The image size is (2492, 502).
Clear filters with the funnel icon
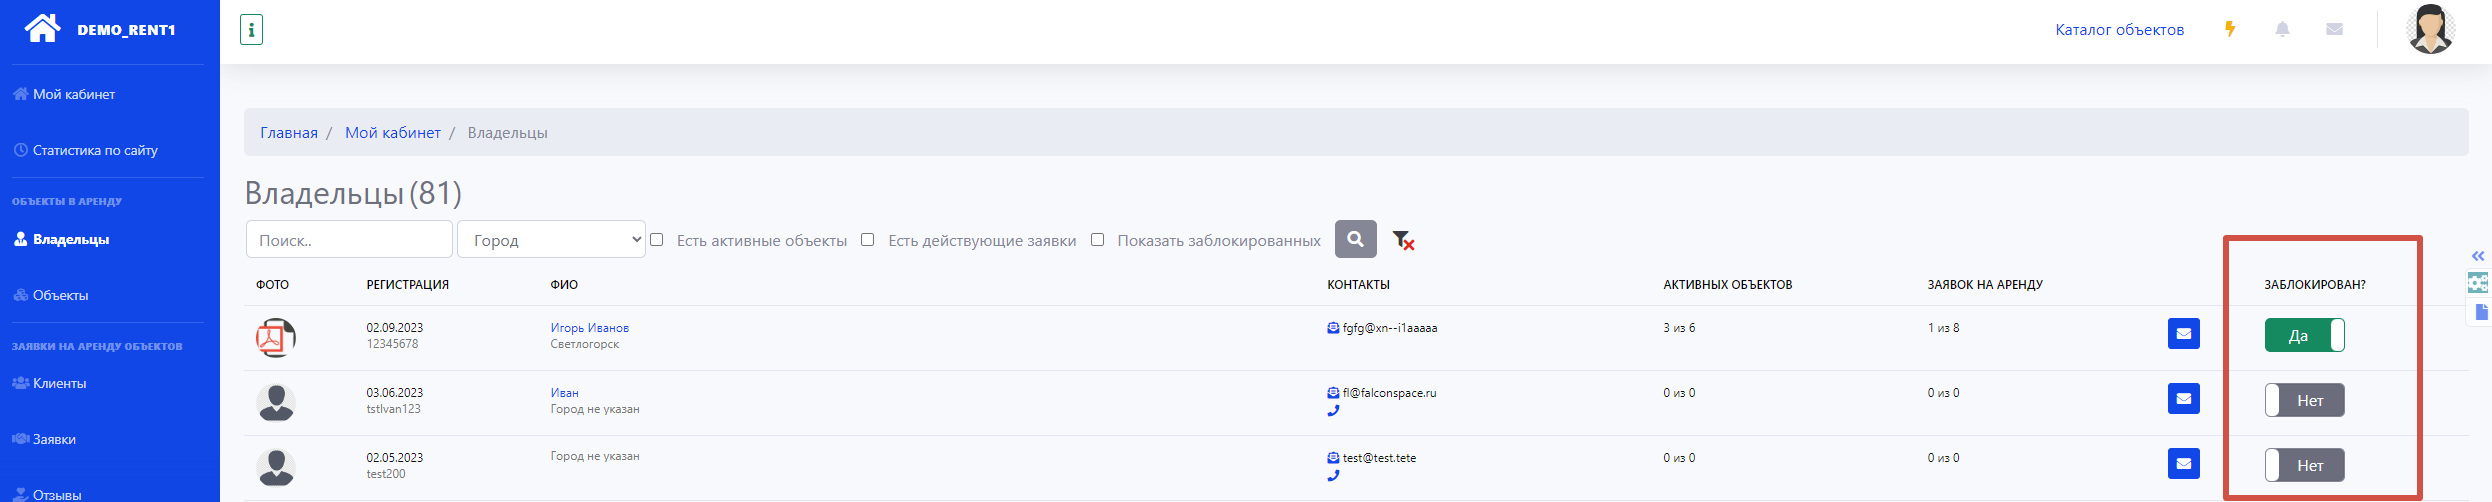pyautogui.click(x=1403, y=240)
